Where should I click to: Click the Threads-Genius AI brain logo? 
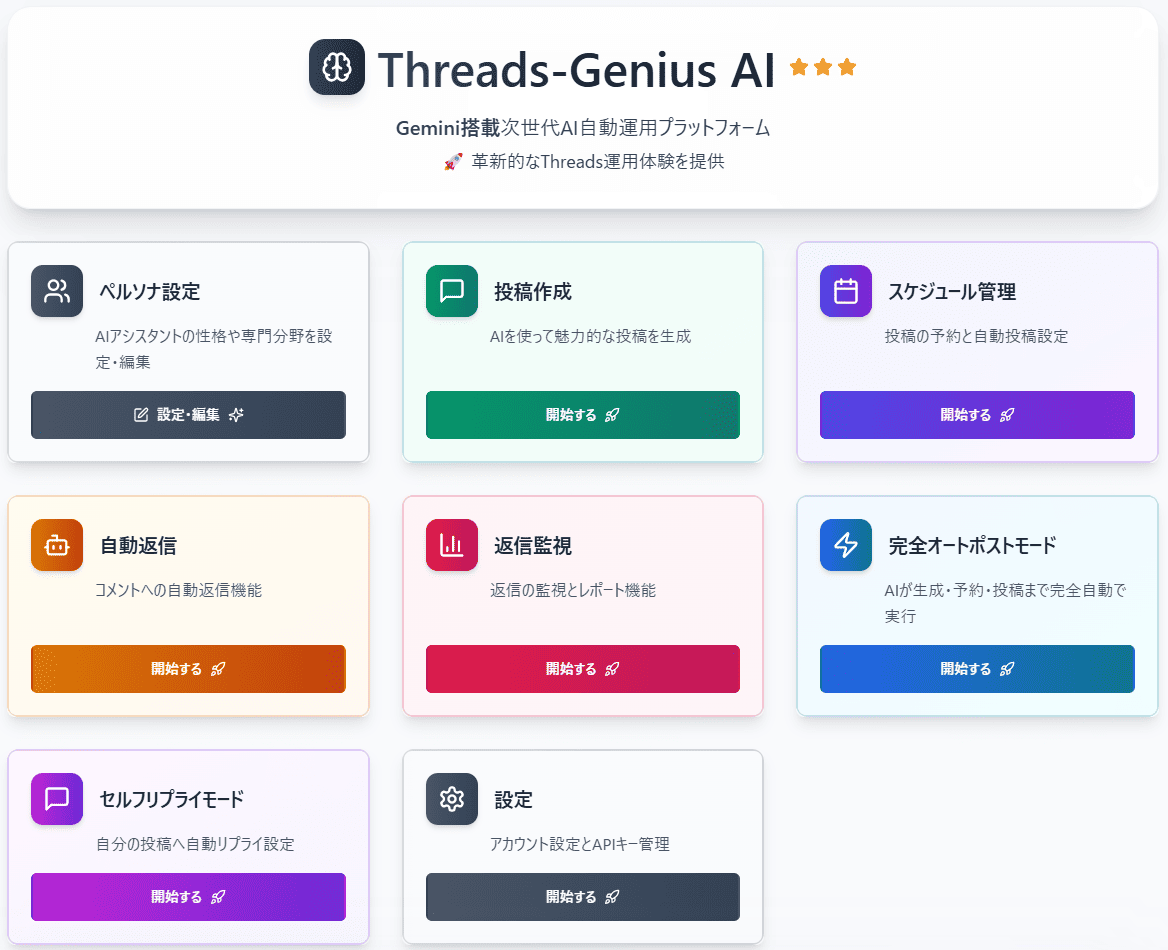click(337, 67)
